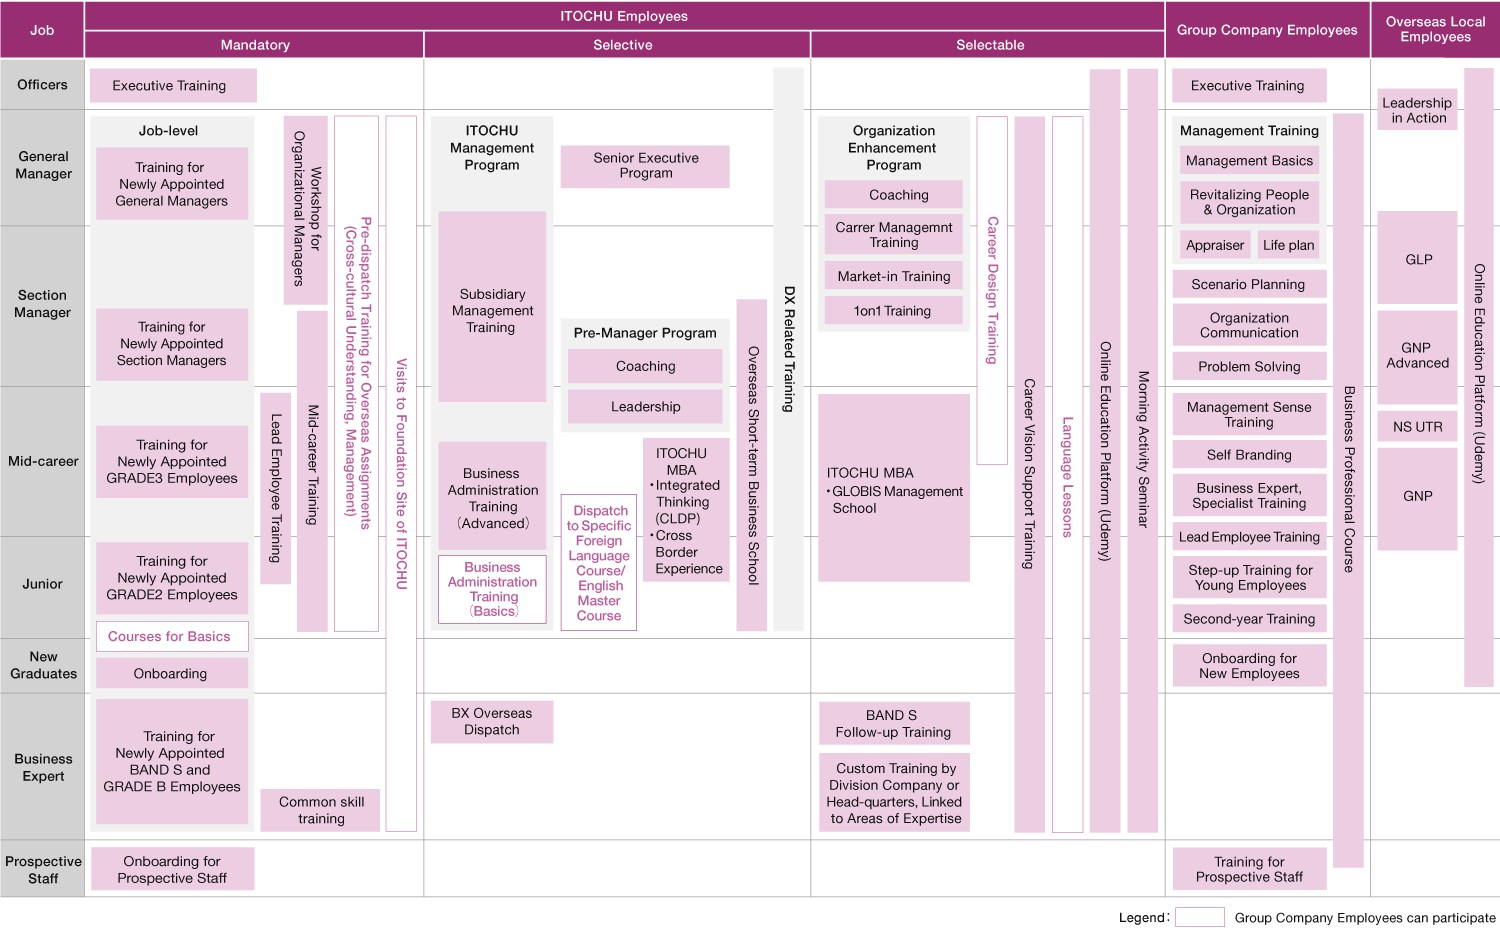The height and width of the screenshot is (931, 1500).
Task: Click Training for Newly Appointed GRADE2 Employees
Action: click(x=172, y=578)
